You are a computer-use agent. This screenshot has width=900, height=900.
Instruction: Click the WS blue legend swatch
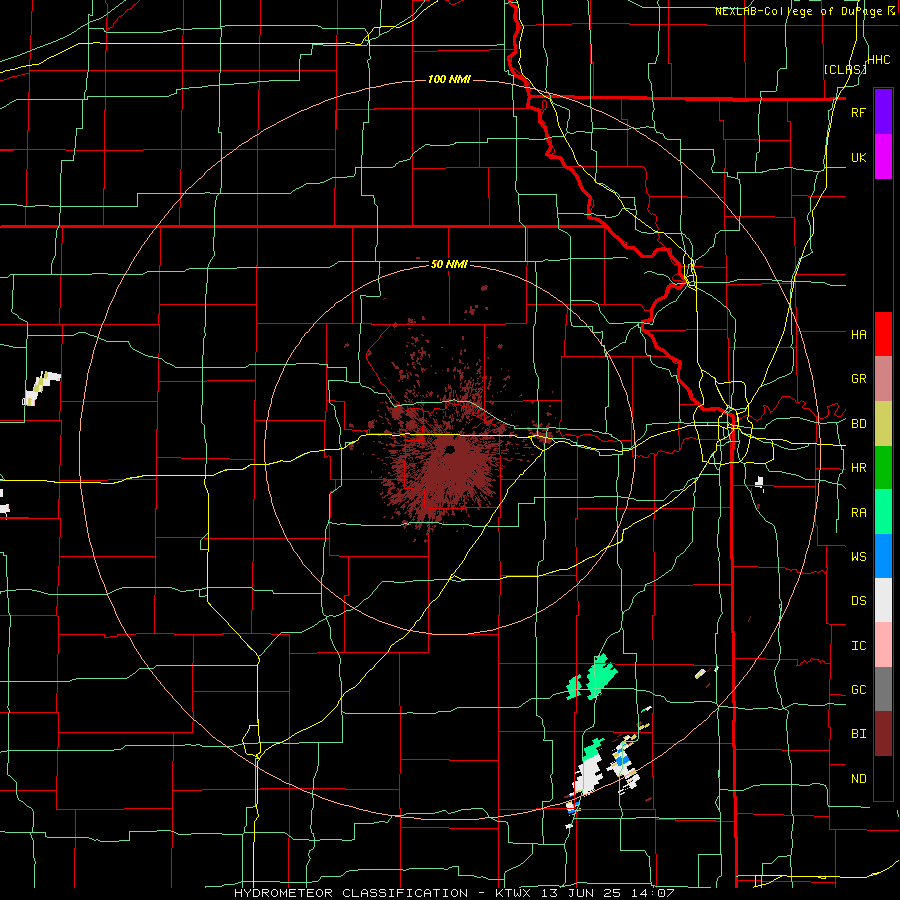click(x=883, y=556)
